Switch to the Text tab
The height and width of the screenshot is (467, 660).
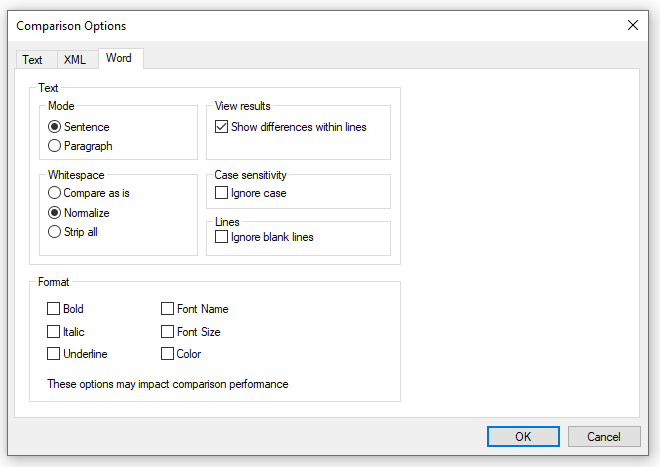(x=33, y=60)
